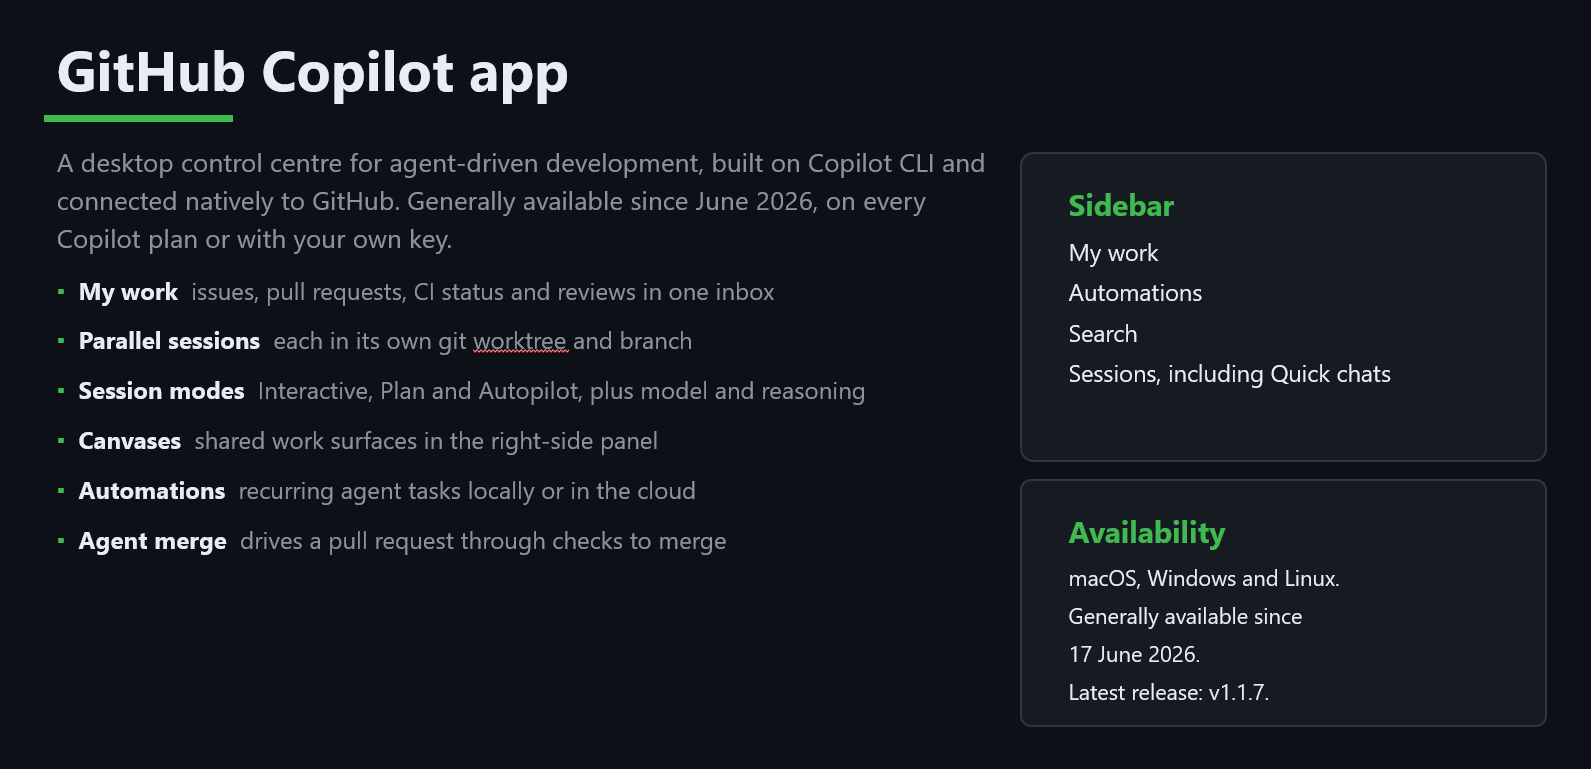This screenshot has width=1591, height=769.
Task: Click 'Sessions, including Quick chats' line
Action: (x=1230, y=374)
